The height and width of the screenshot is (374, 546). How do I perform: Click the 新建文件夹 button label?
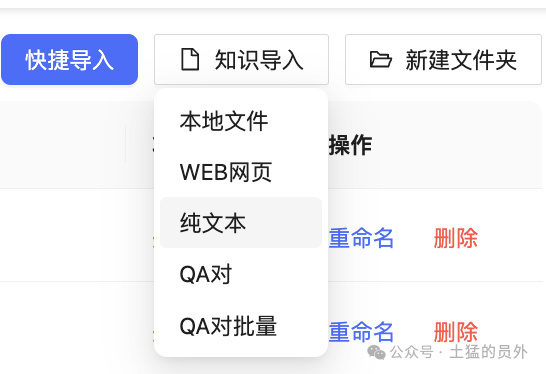point(461,60)
